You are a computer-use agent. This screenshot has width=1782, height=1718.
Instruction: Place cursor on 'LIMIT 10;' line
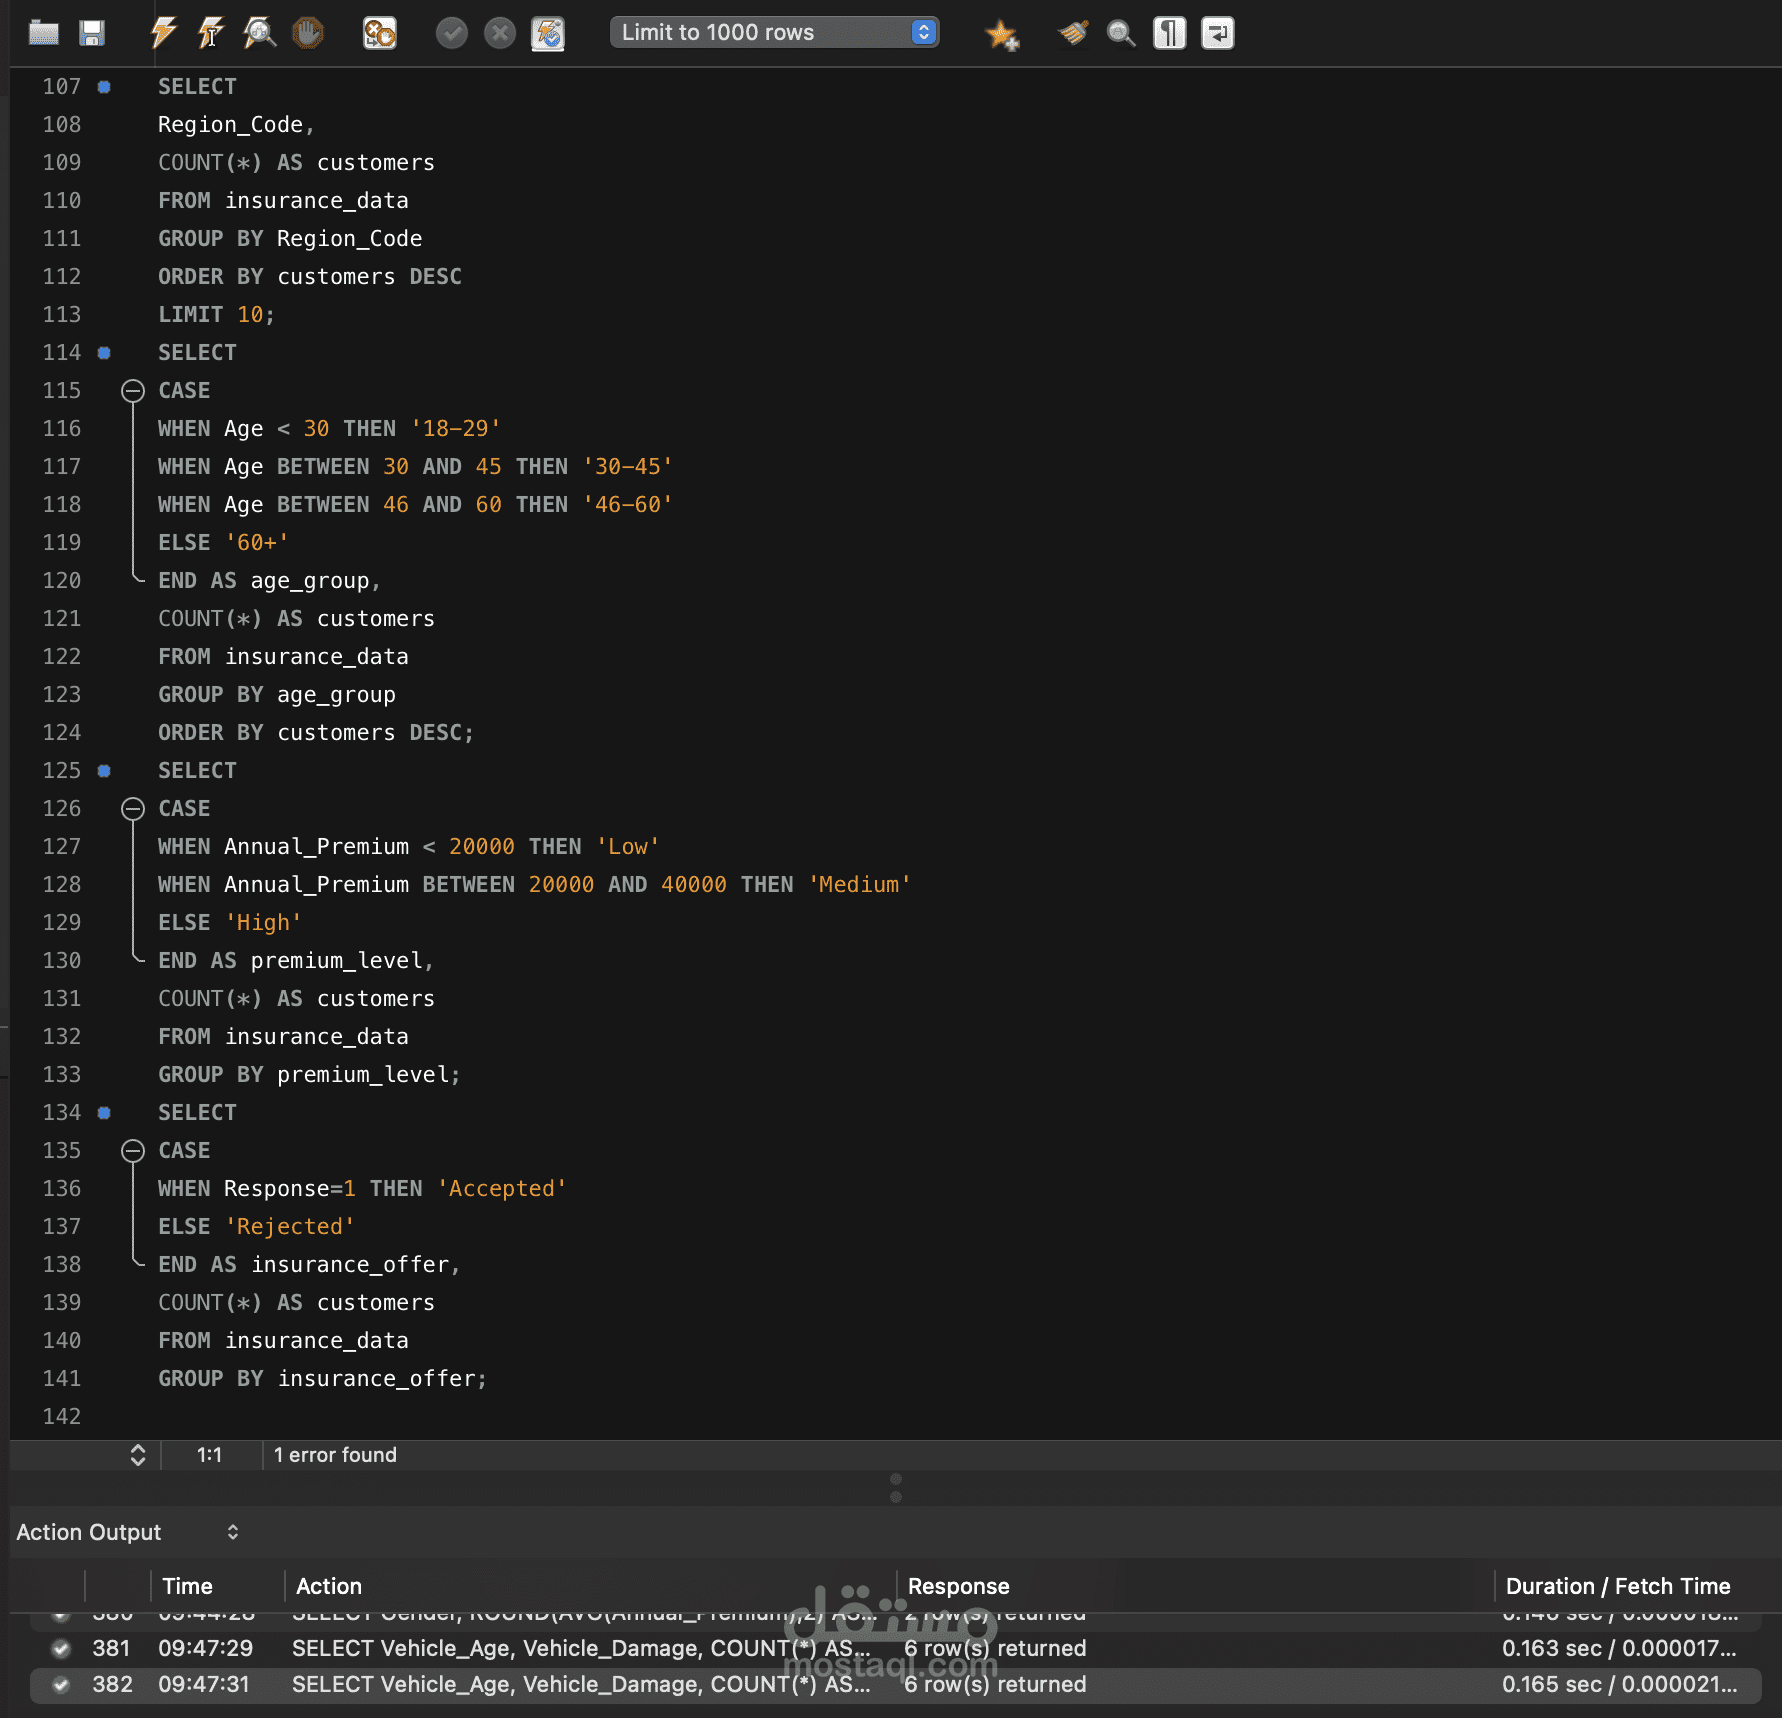(x=216, y=315)
